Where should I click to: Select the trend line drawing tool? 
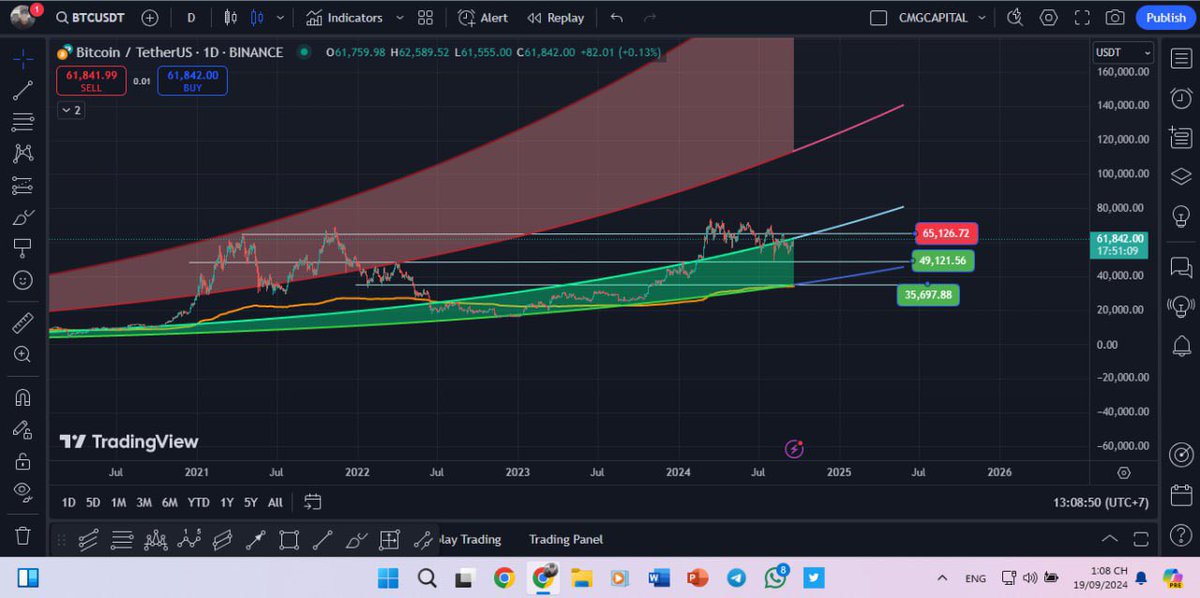pyautogui.click(x=23, y=90)
